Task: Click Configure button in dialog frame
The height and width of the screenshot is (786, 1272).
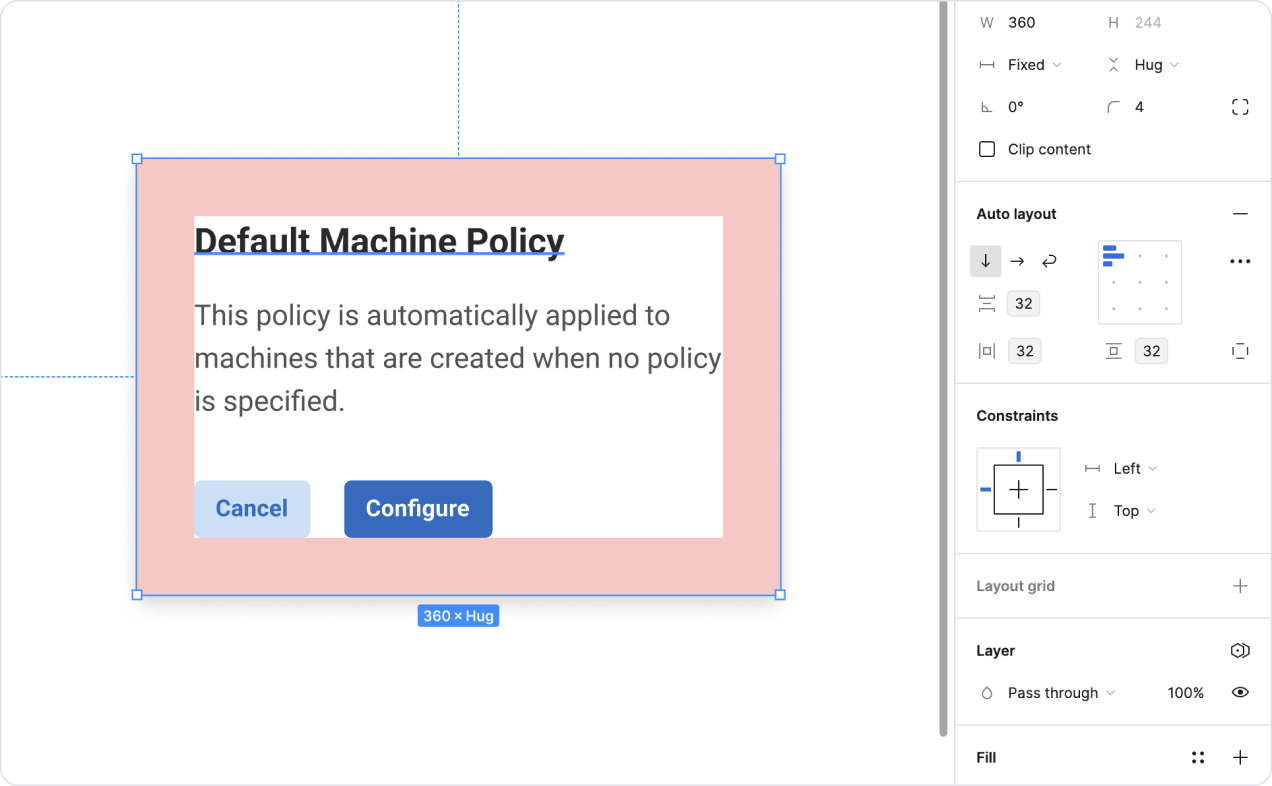Action: (418, 509)
